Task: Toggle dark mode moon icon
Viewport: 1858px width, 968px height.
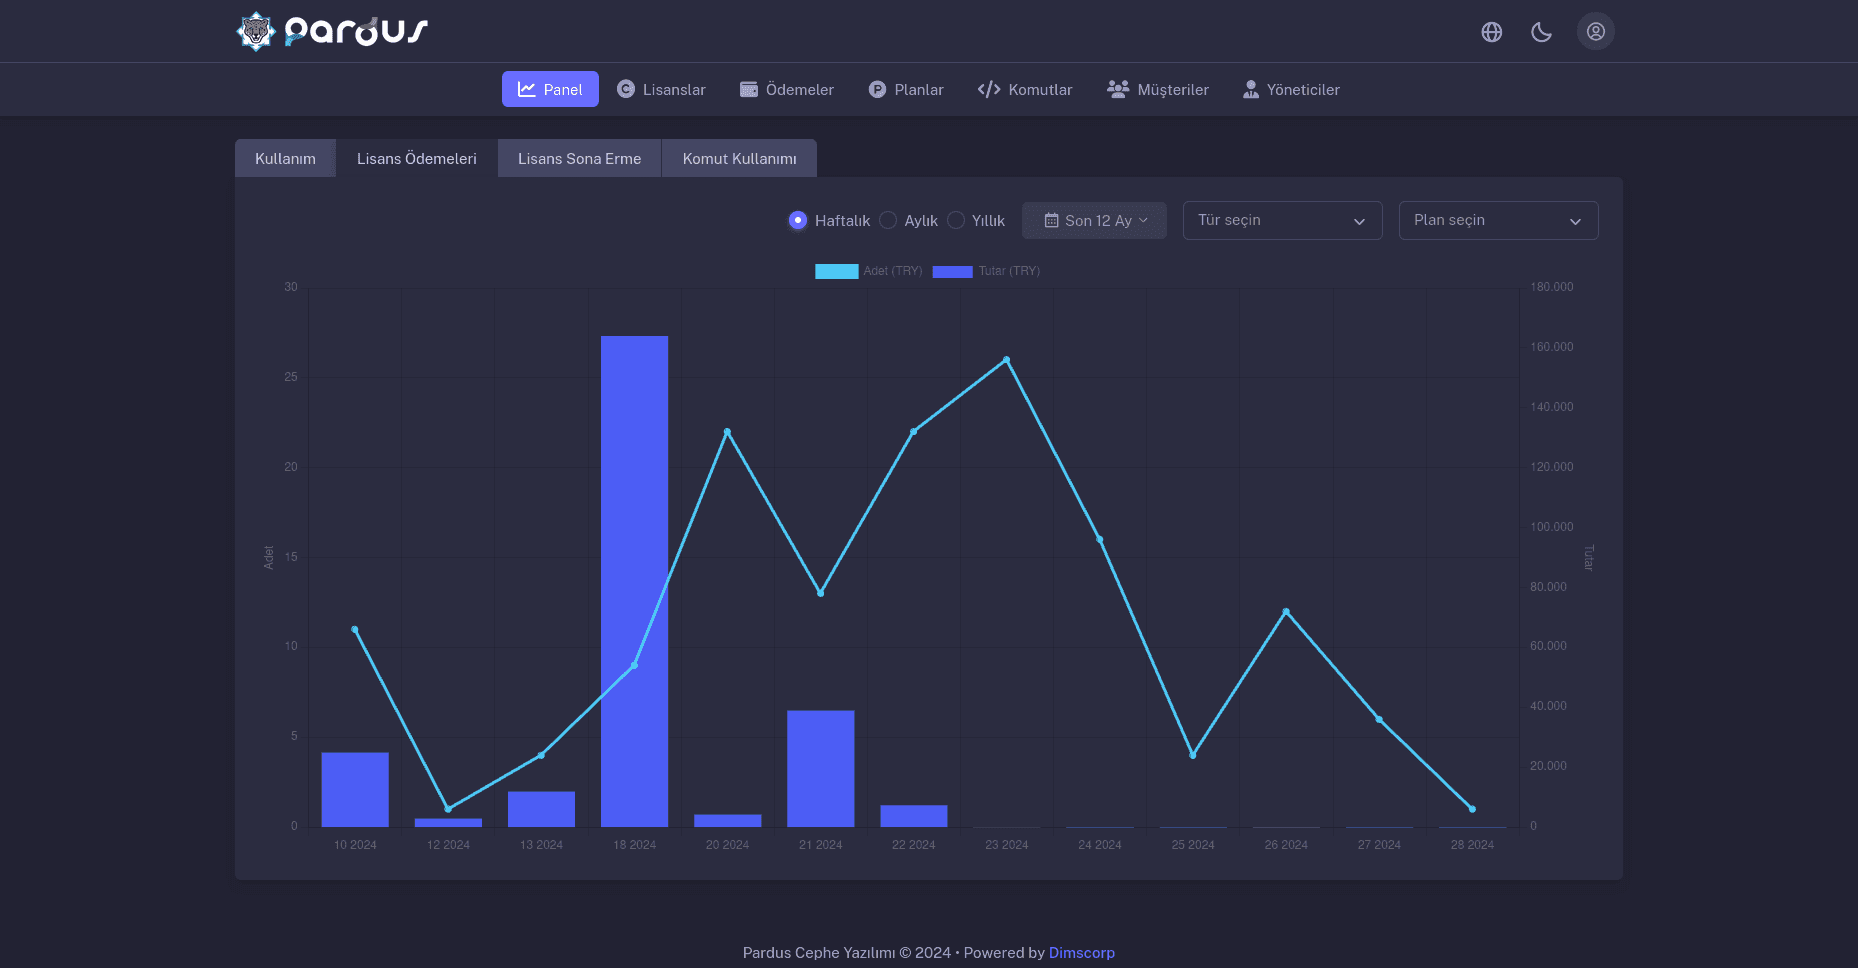Action: click(x=1541, y=32)
